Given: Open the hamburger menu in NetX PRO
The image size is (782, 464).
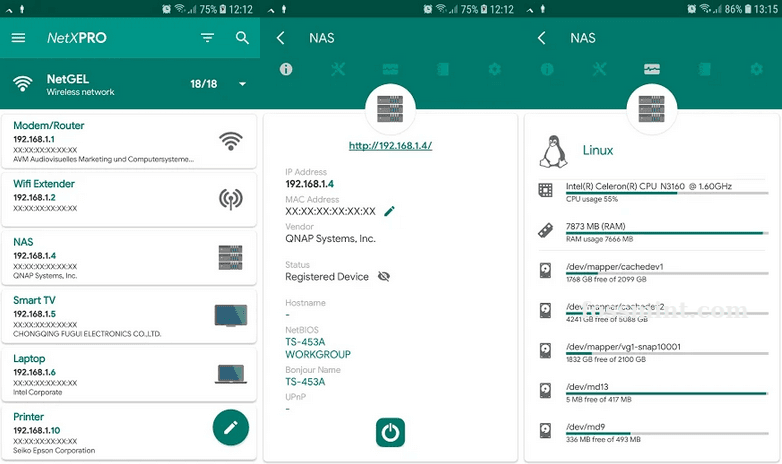Looking at the screenshot, I should [x=18, y=38].
